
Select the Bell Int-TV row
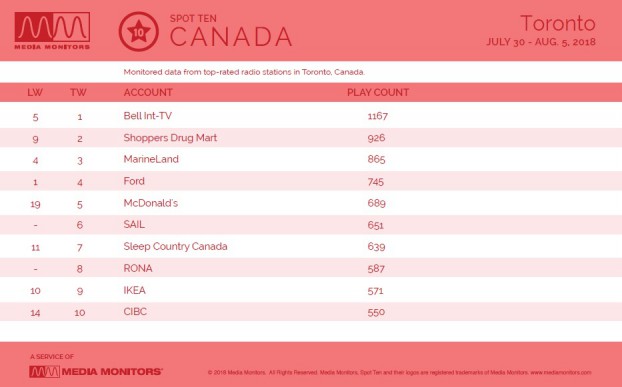click(x=311, y=116)
